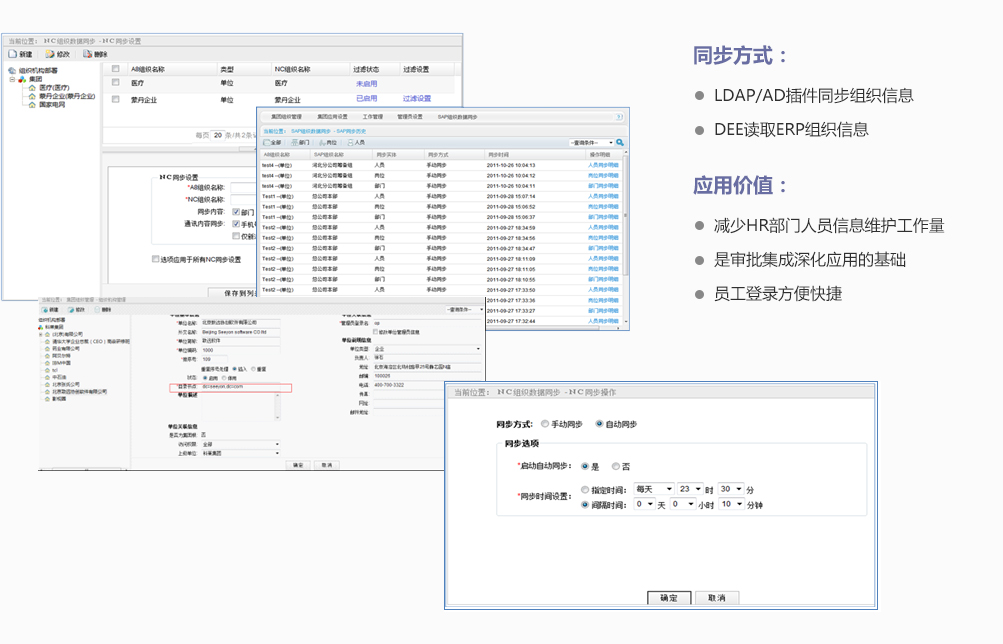This screenshot has width=1003, height=644.
Task: Click 确定 in NC同步操作 dialog
Action: click(x=669, y=598)
